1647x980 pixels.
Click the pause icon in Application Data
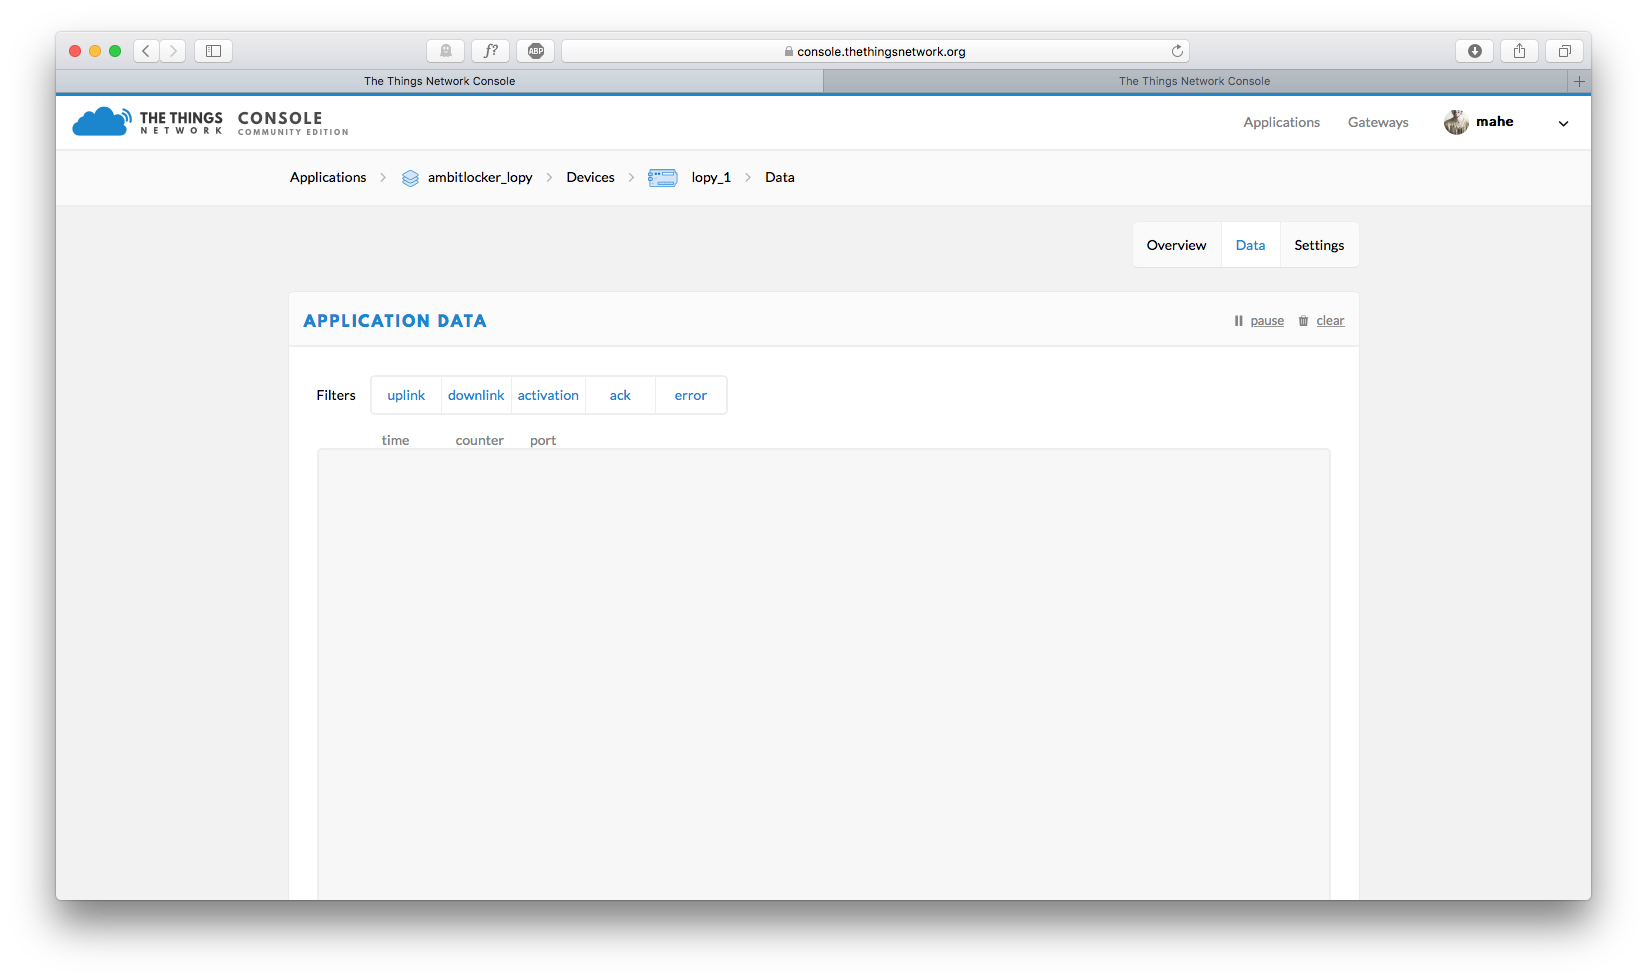pyautogui.click(x=1238, y=321)
